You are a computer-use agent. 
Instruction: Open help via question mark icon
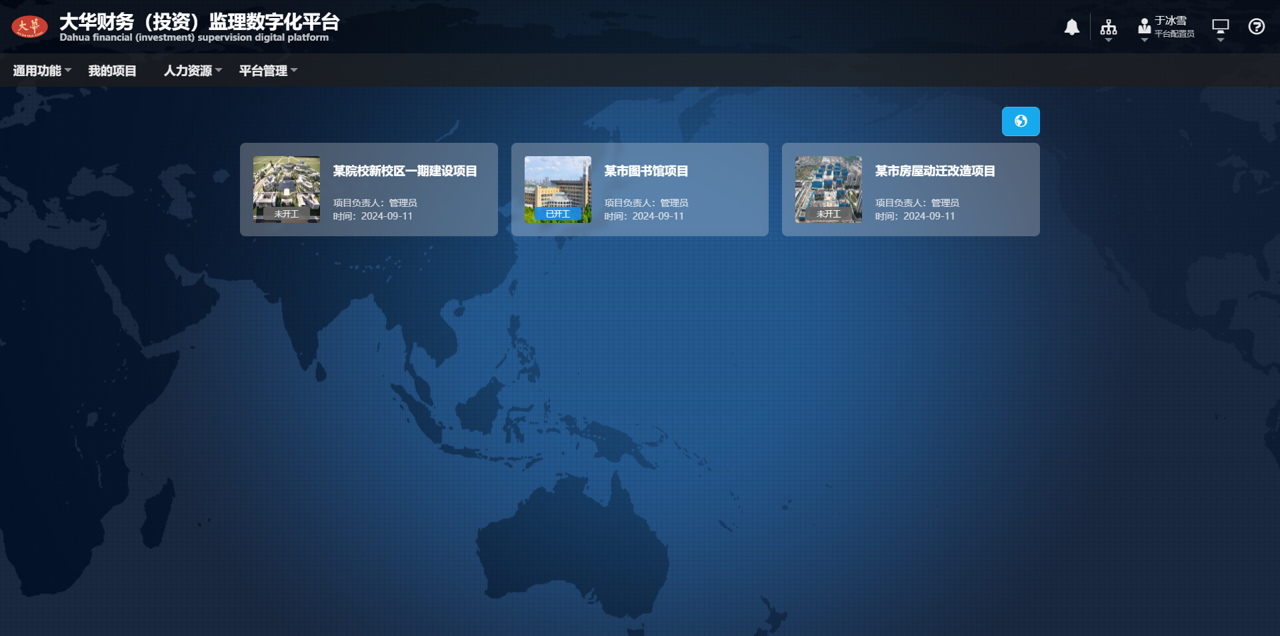pyautogui.click(x=1257, y=27)
